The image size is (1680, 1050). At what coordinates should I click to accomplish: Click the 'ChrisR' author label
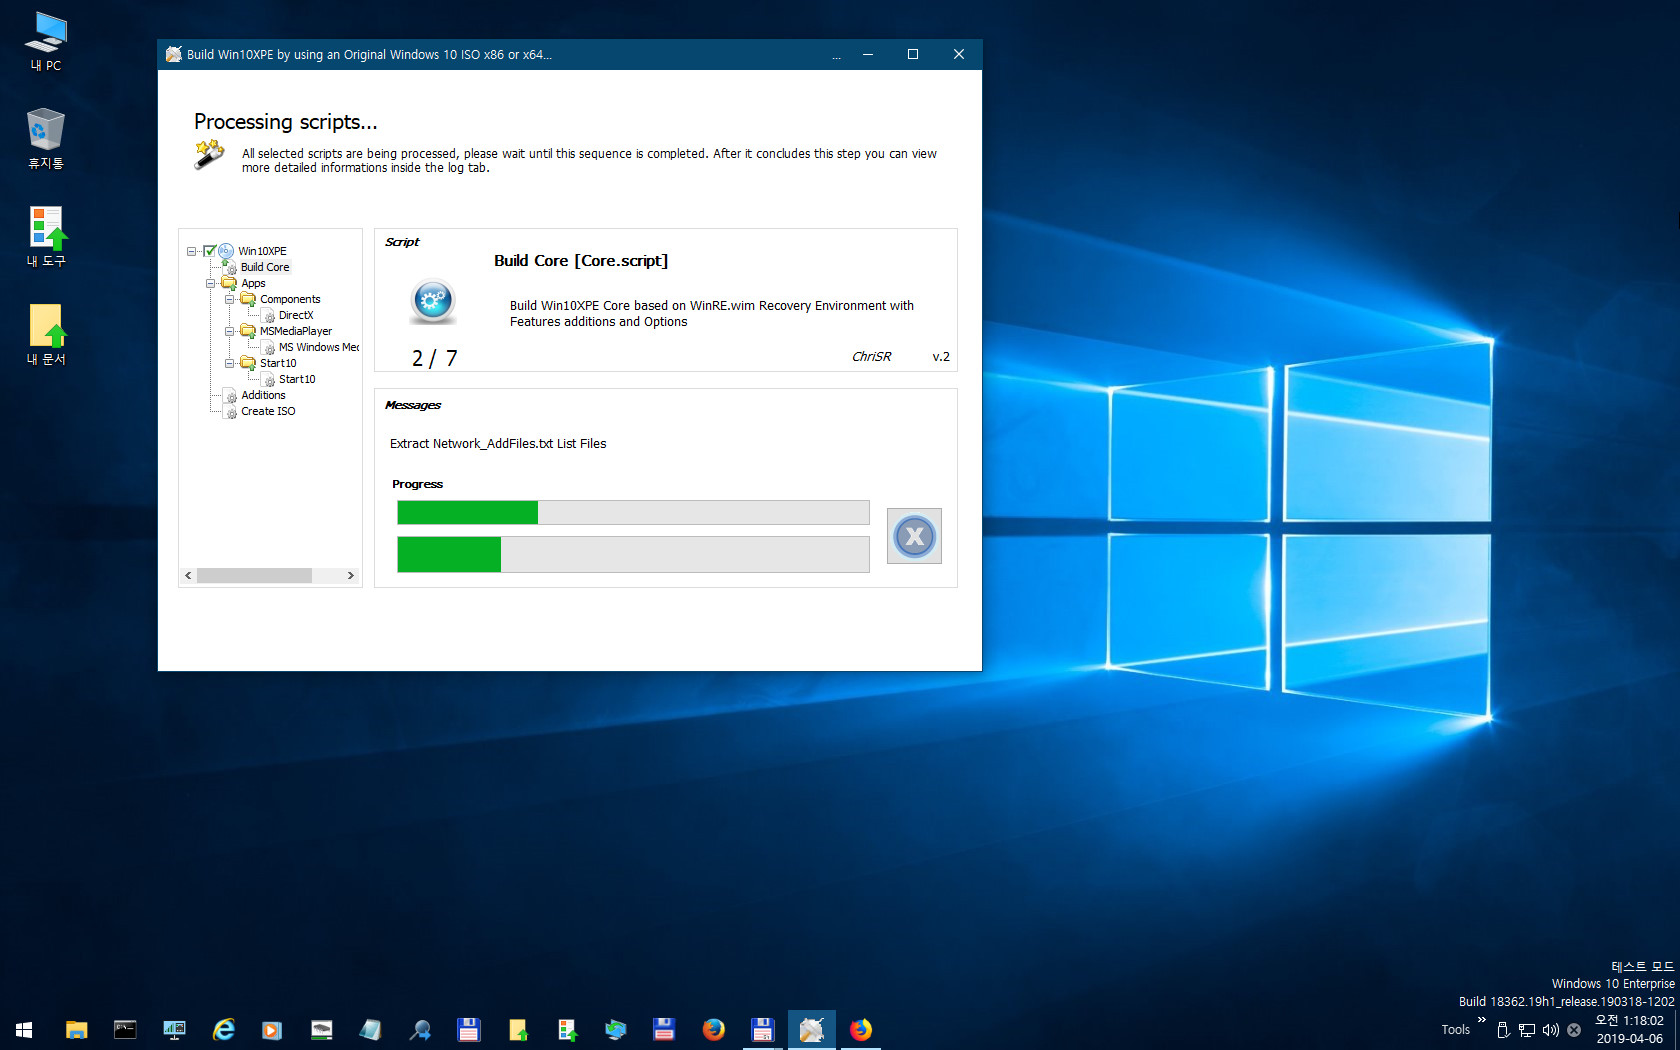point(871,356)
